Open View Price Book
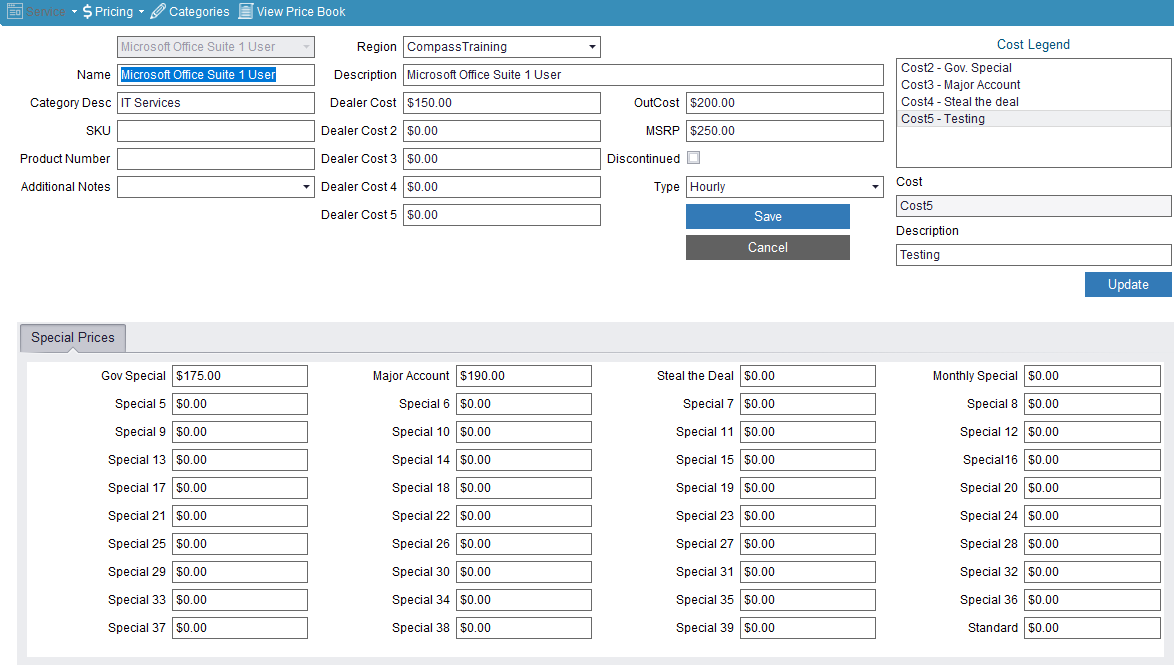1174x665 pixels. click(x=292, y=11)
